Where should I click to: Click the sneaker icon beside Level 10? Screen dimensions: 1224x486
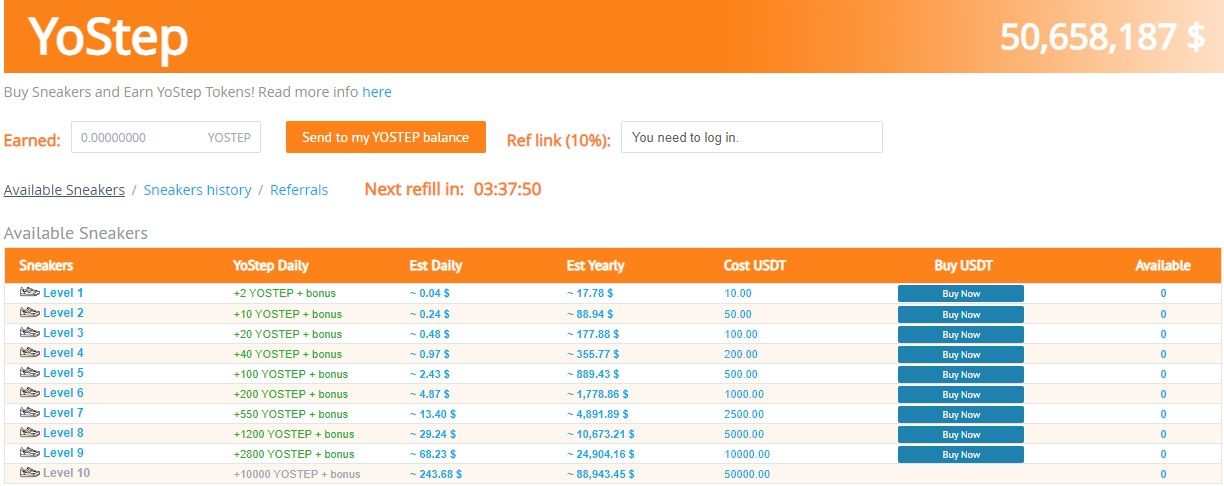(29, 473)
